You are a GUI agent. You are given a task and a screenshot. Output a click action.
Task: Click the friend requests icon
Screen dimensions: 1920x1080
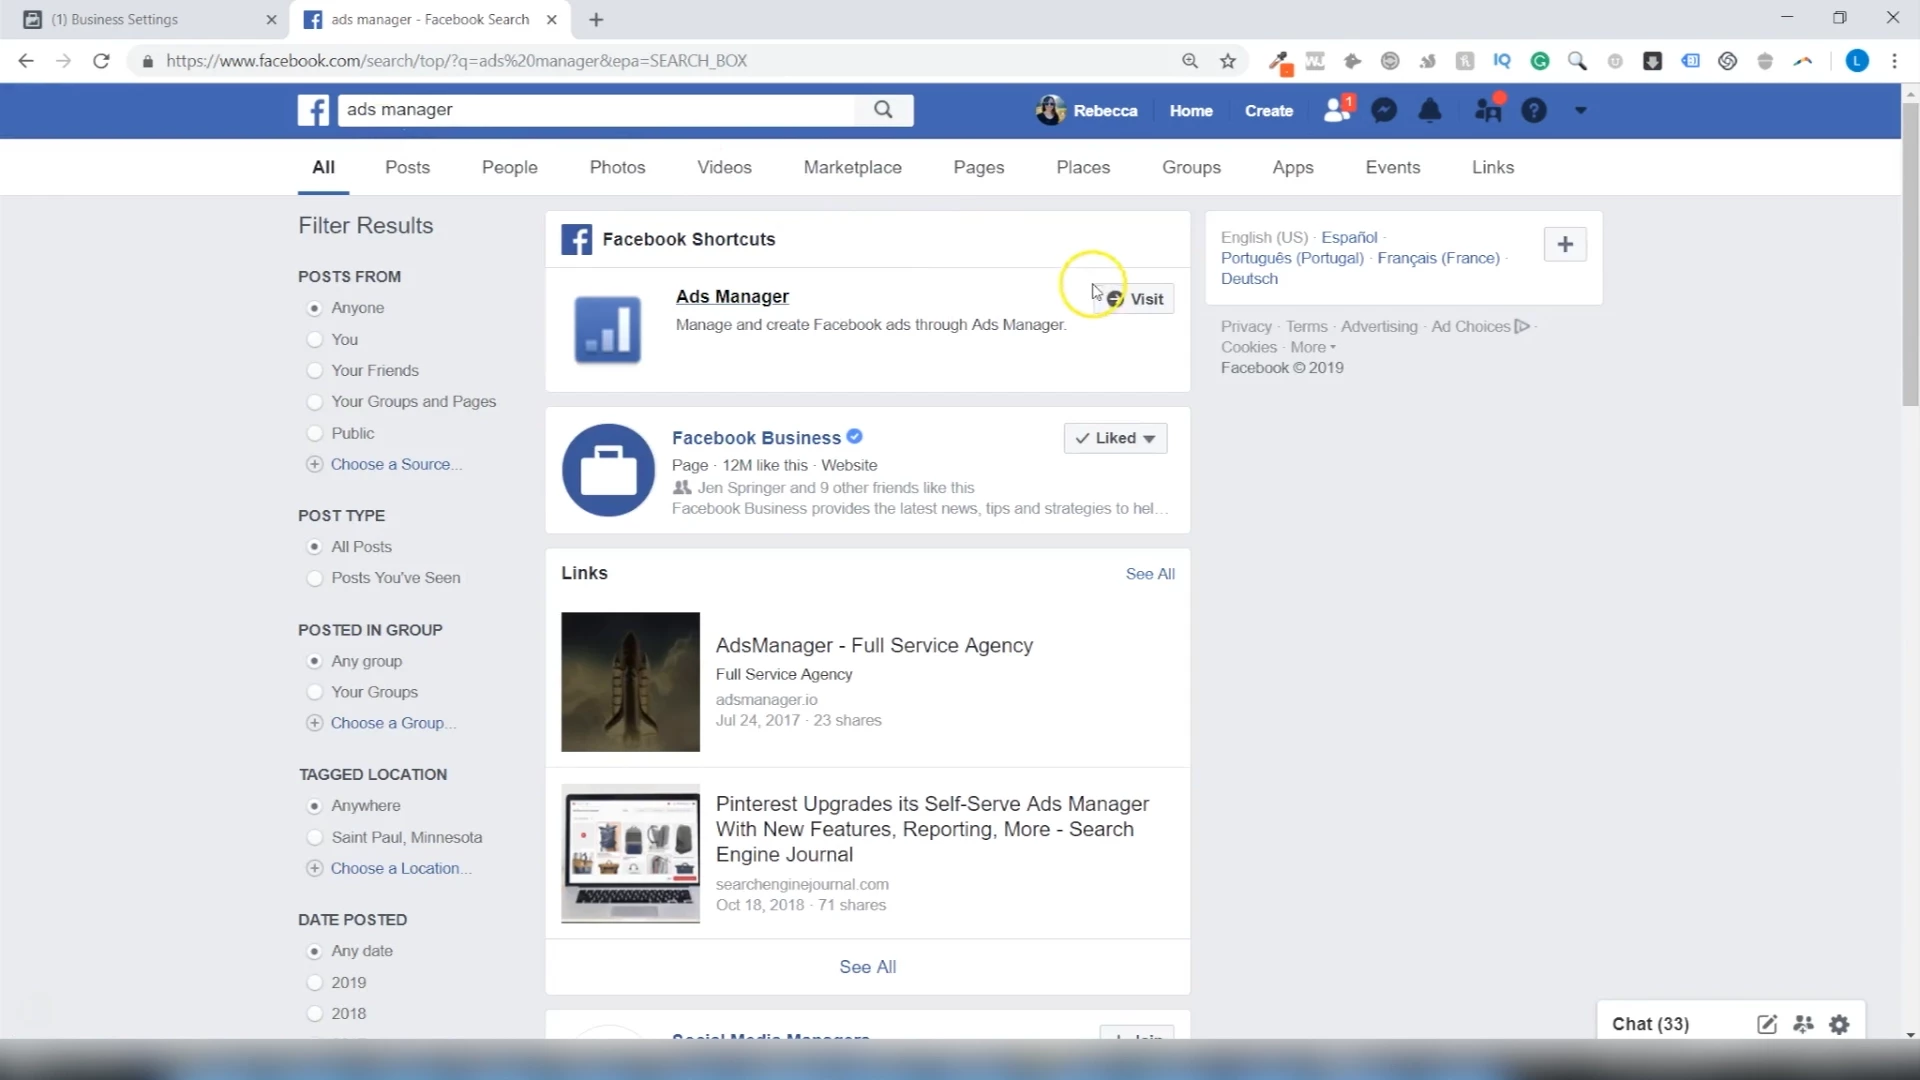click(x=1337, y=111)
